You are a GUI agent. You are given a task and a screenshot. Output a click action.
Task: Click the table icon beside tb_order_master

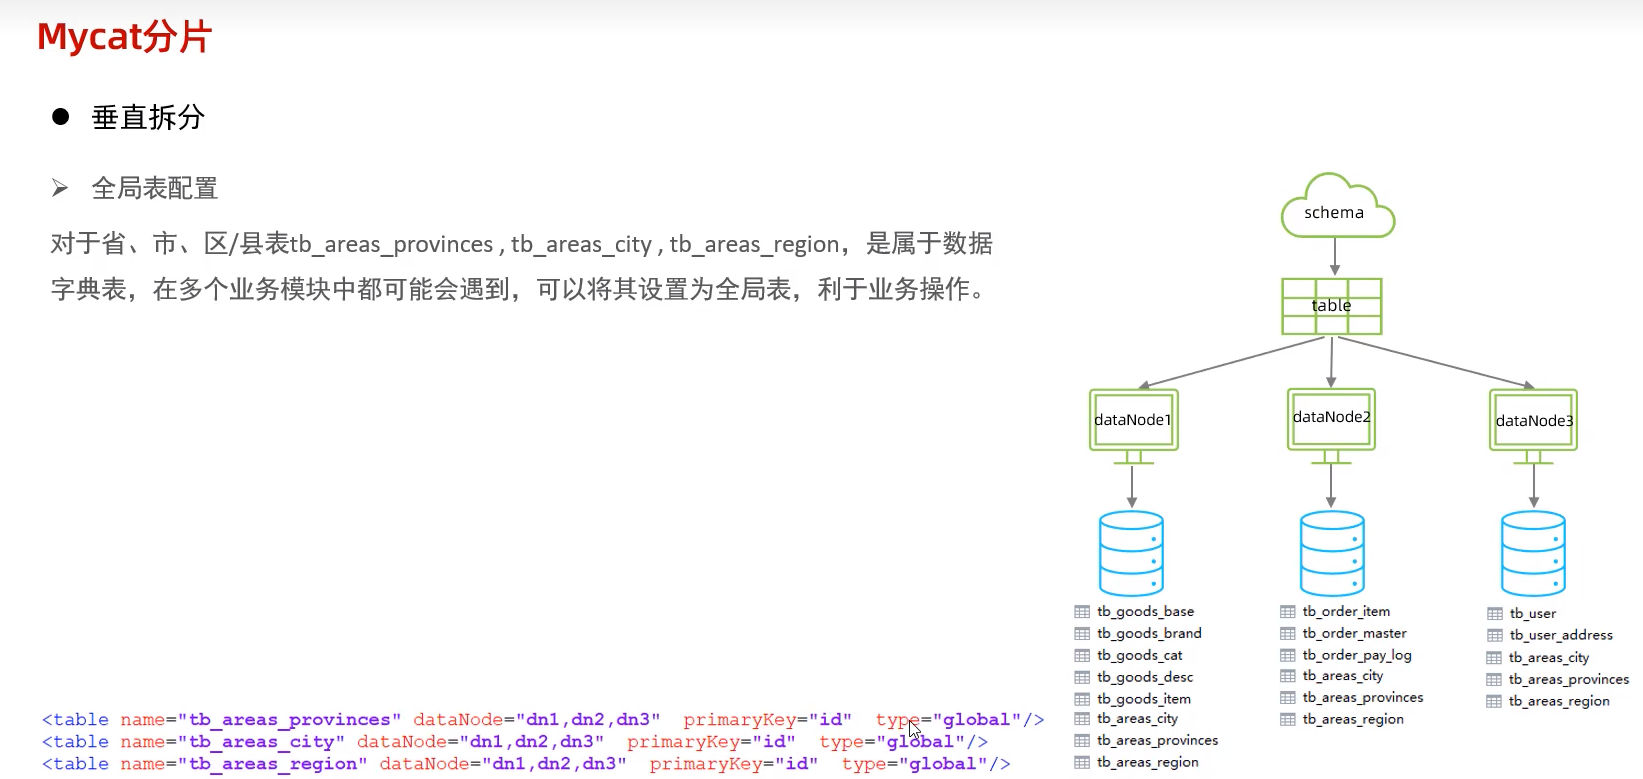1288,633
